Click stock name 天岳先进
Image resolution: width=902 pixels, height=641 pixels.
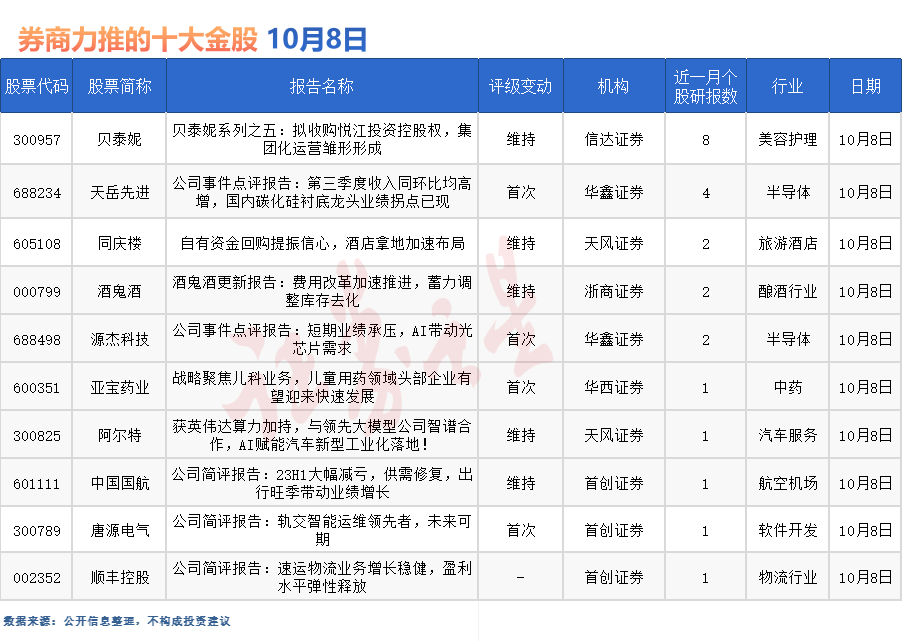(120, 192)
